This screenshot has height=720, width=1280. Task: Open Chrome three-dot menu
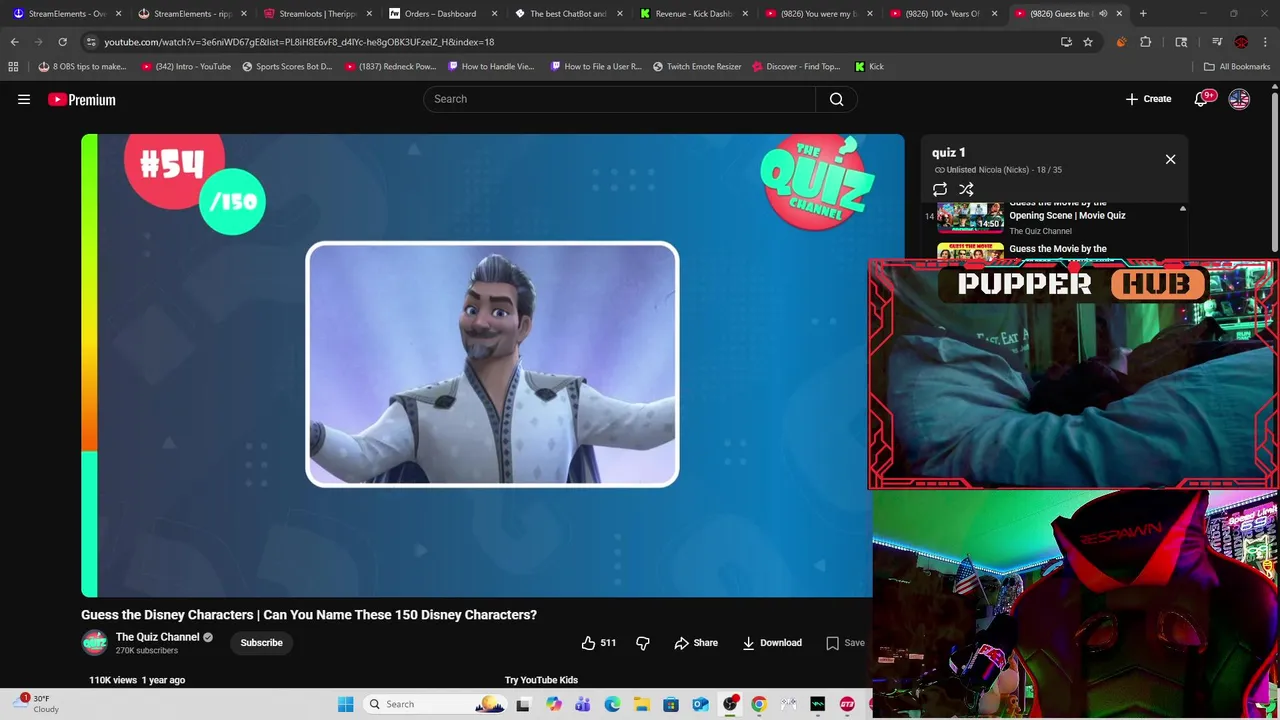1265,42
